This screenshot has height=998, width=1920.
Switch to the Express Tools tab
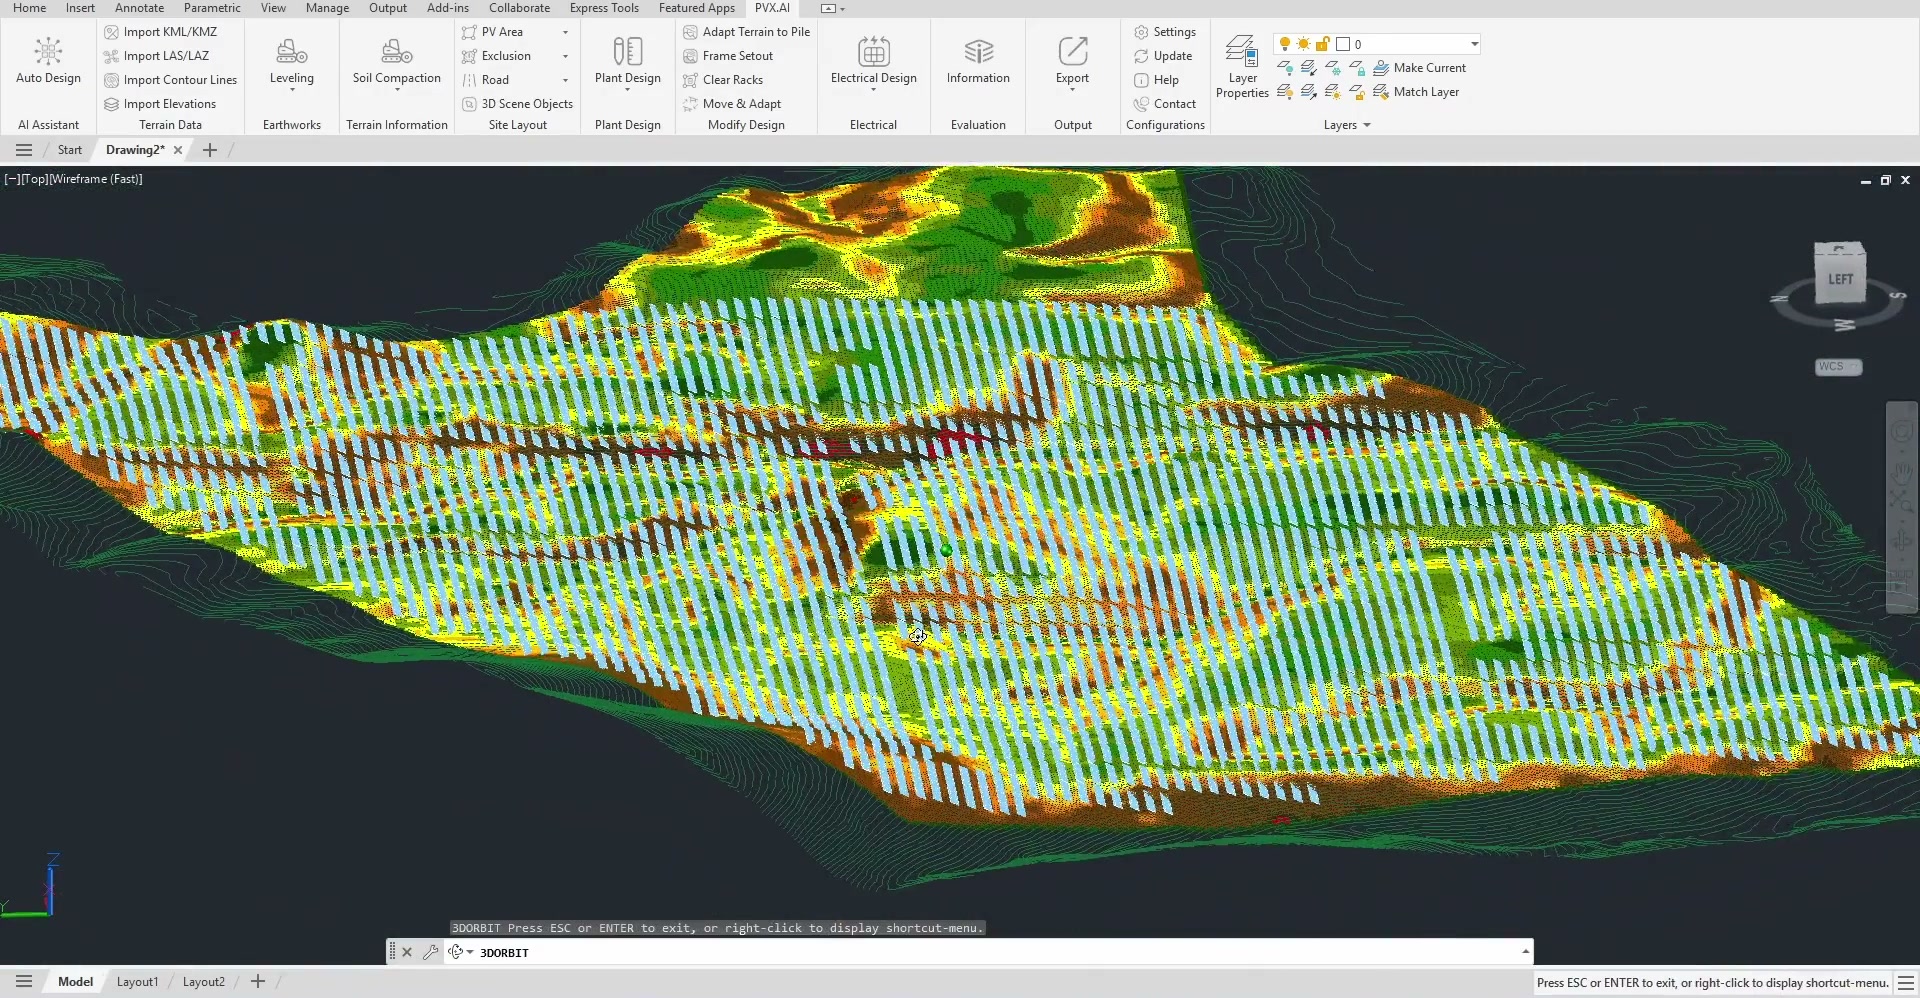[604, 8]
